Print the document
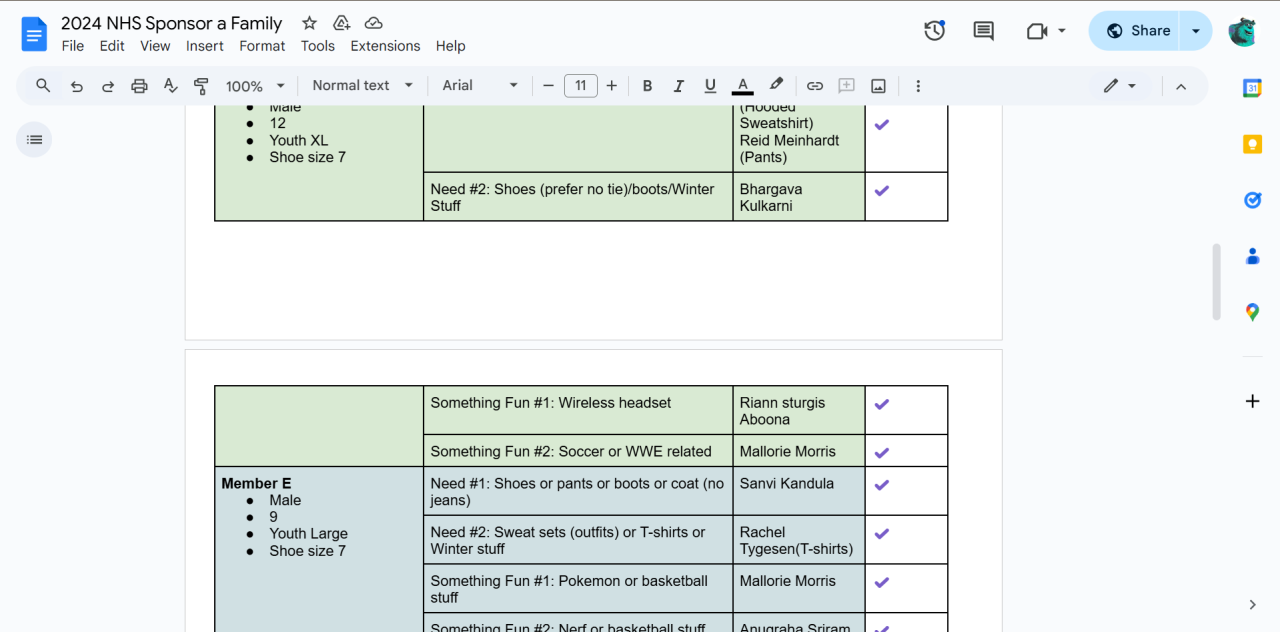This screenshot has height=632, width=1280. pos(139,86)
